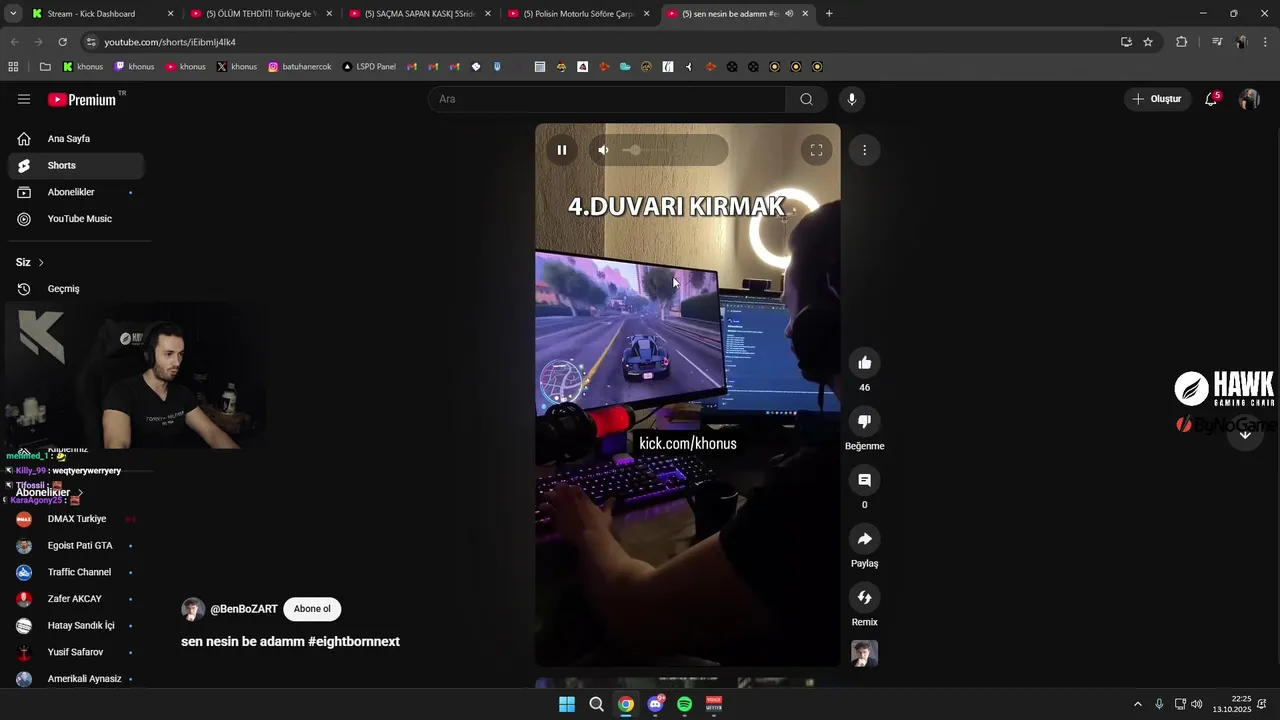Switch to SAÇMA SAPAN KASK tab
The height and width of the screenshot is (720, 1280).
(418, 14)
